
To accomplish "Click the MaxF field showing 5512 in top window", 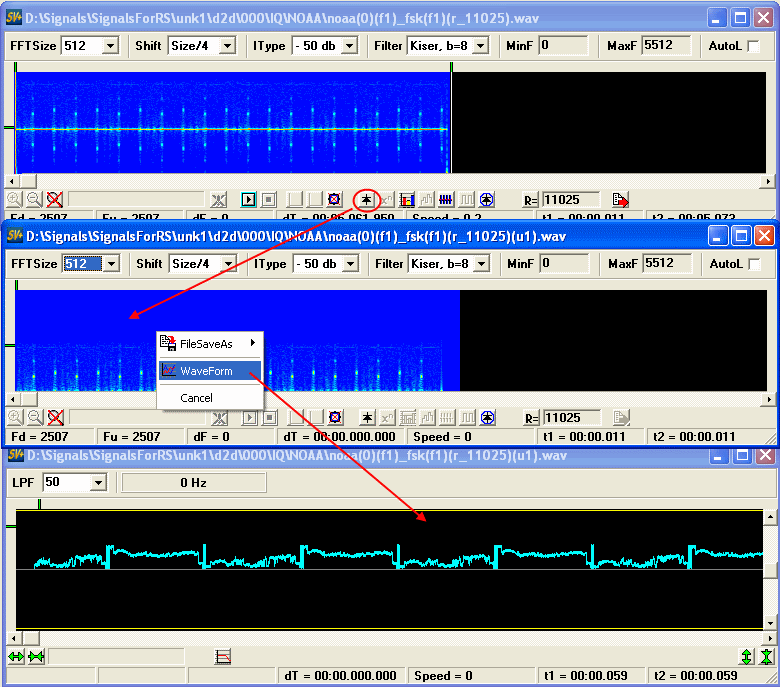I will 666,46.
